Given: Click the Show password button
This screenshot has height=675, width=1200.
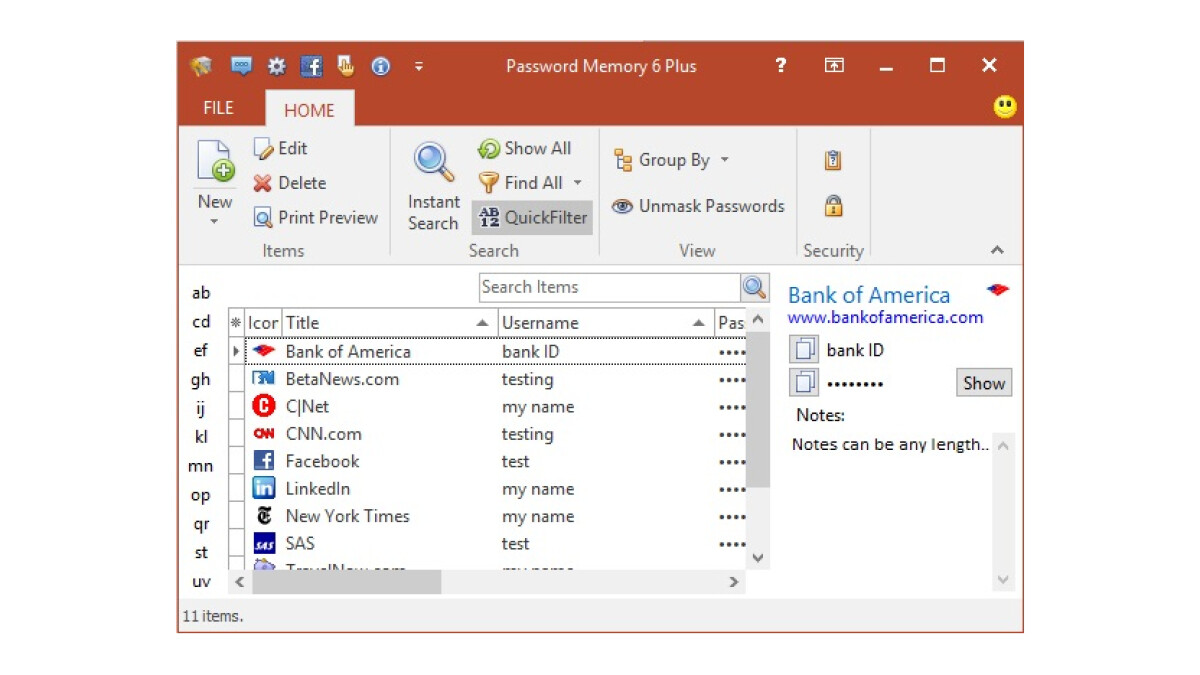Looking at the screenshot, I should [x=984, y=383].
